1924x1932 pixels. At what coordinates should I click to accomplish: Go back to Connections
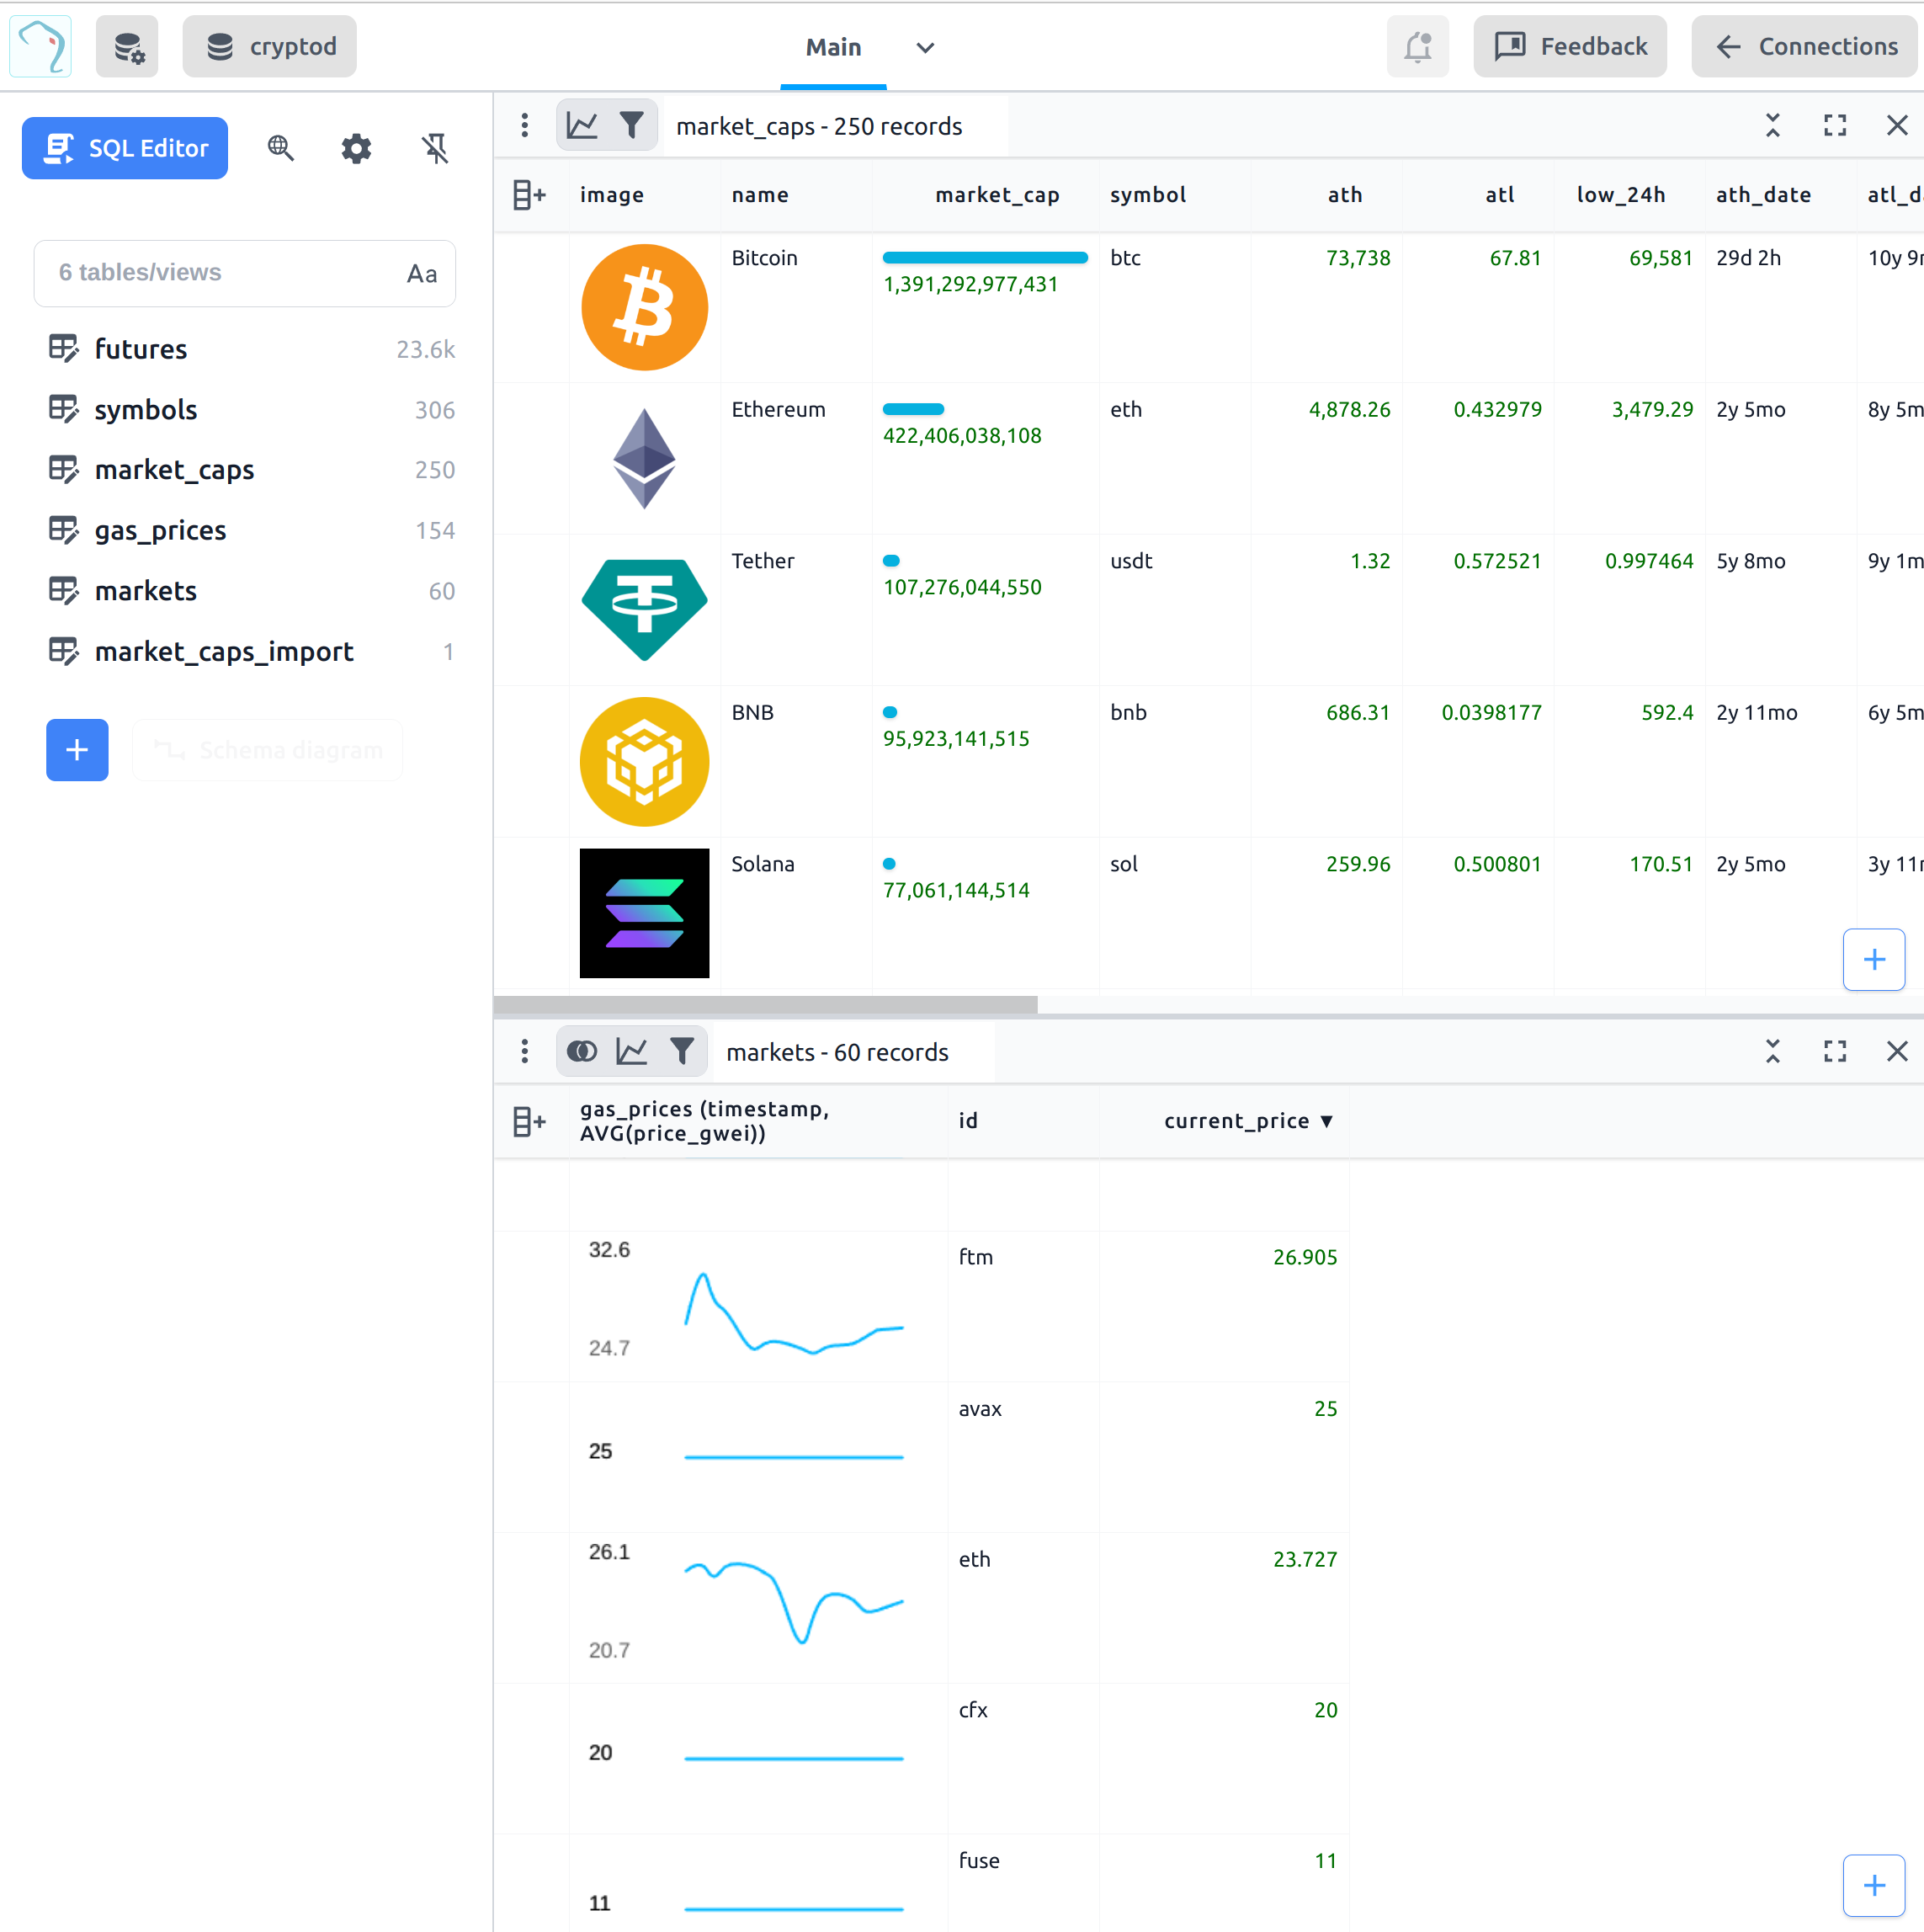1806,47
